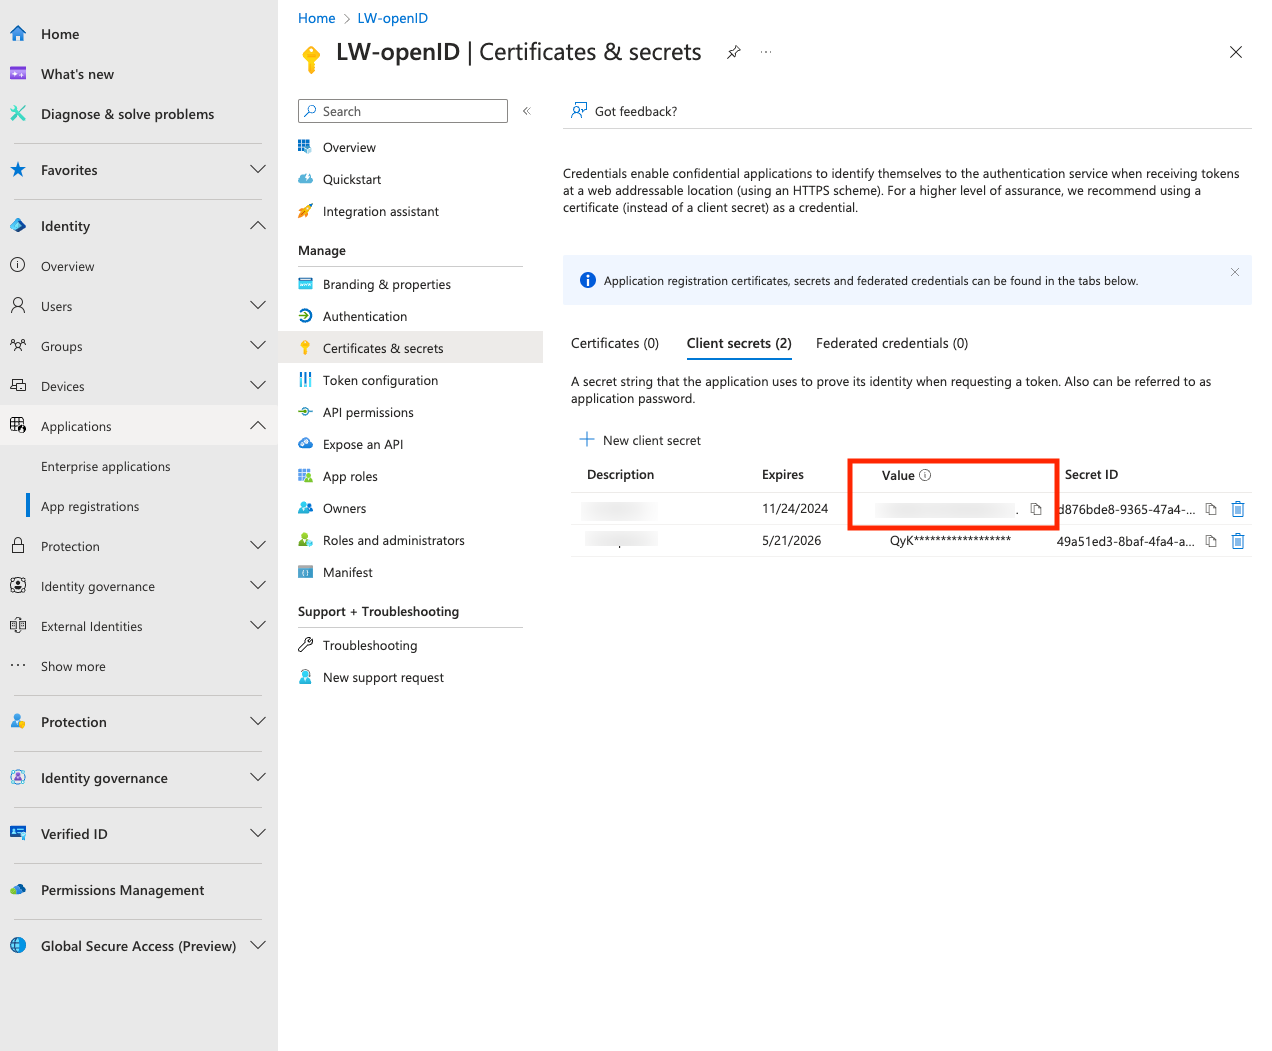Click the Permissions Management cloud icon
The image size is (1272, 1051).
[18, 889]
